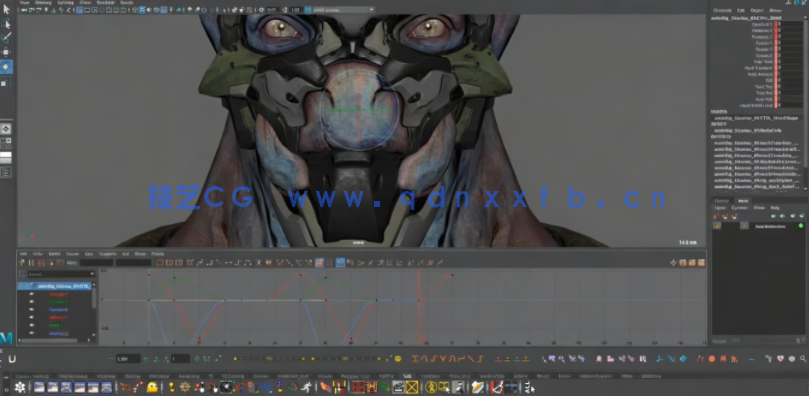This screenshot has width=809, height=396.
Task: Click the golden cog wheel shelf icon
Action: 186,387
